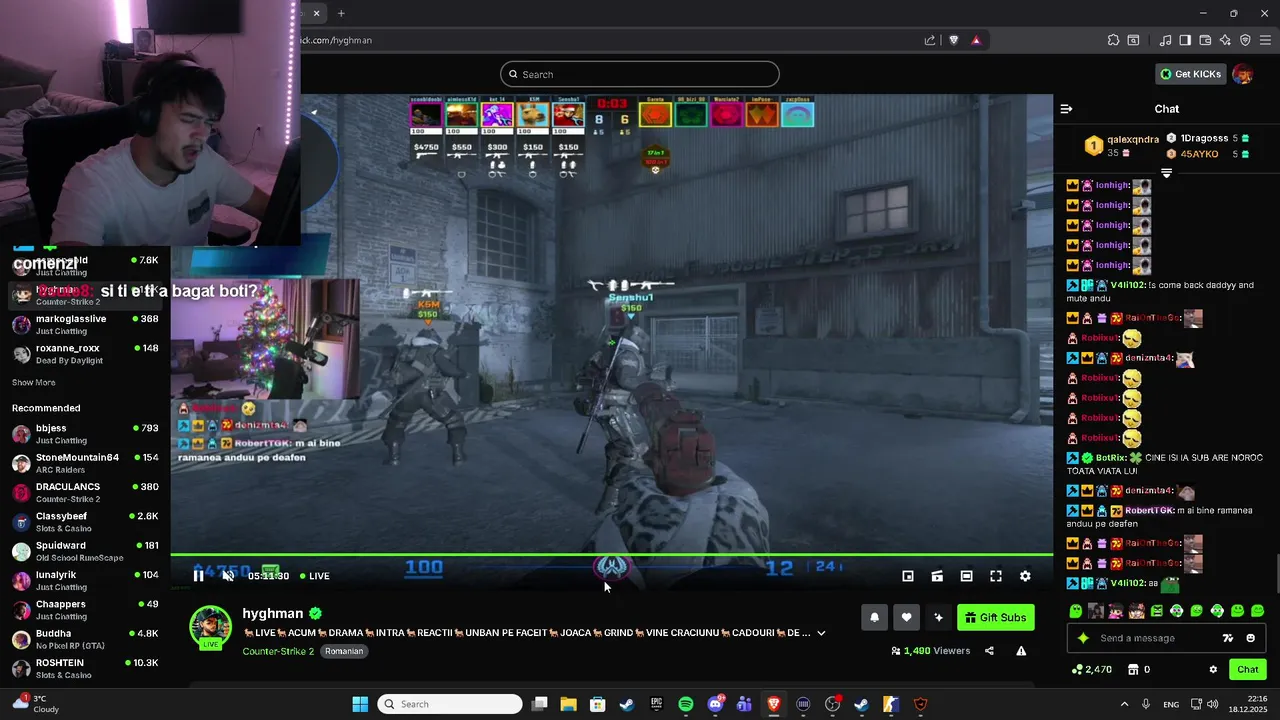The image size is (1280, 720).
Task: Open hyghman channel name link
Action: (x=272, y=613)
